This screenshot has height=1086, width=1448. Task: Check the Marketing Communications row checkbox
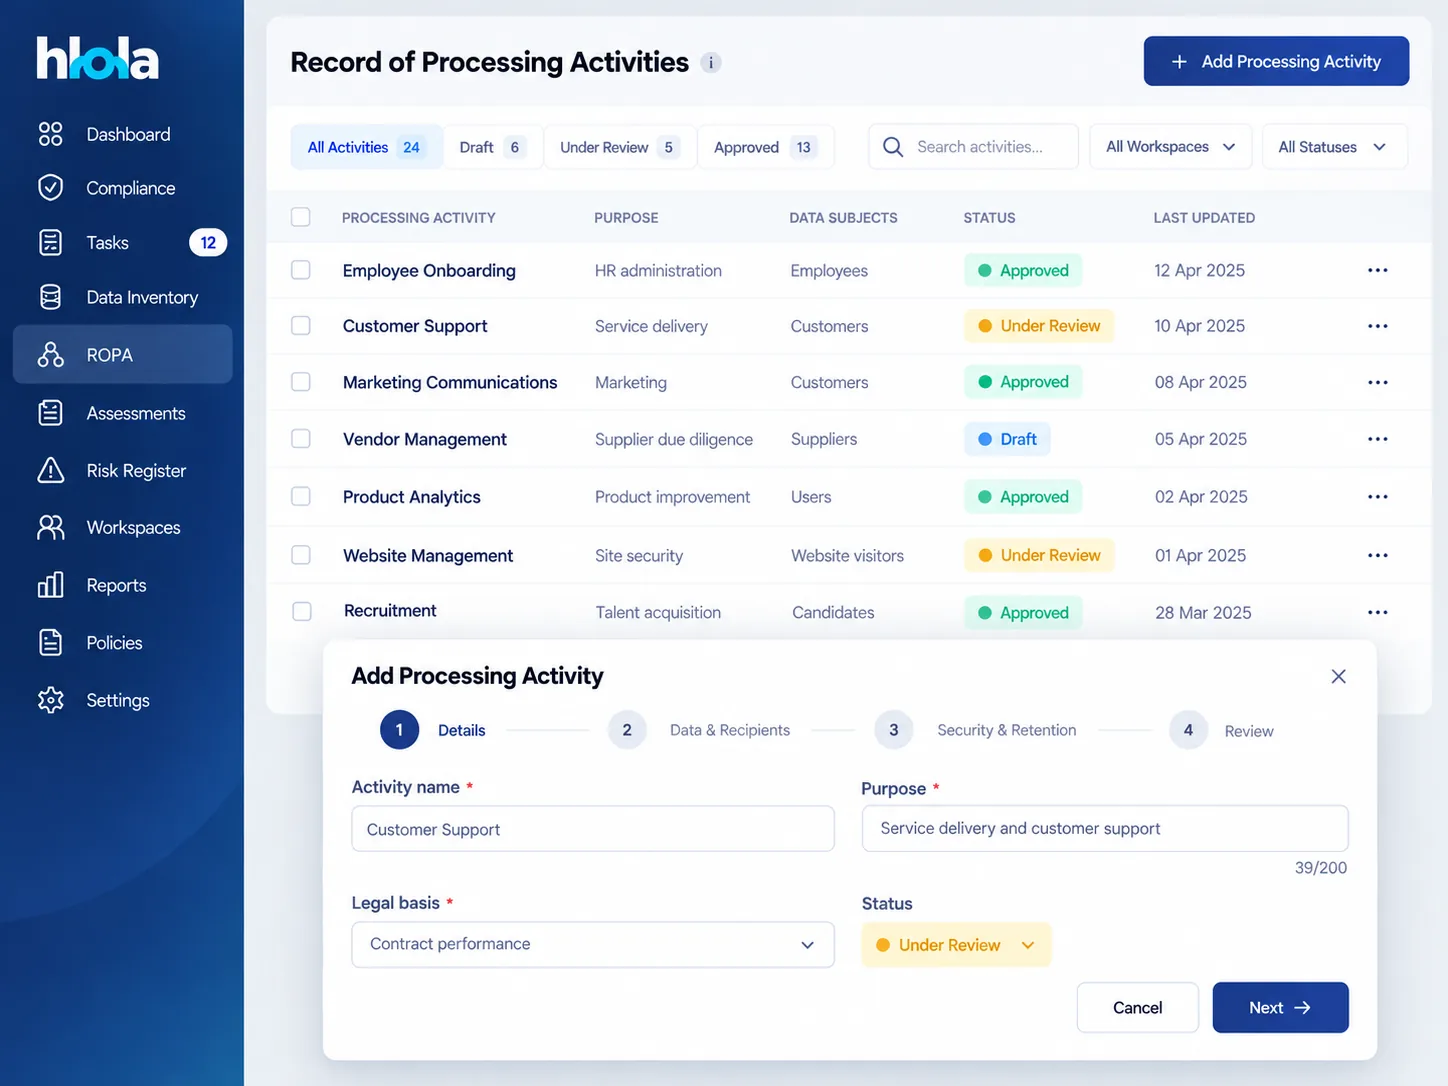coord(300,382)
